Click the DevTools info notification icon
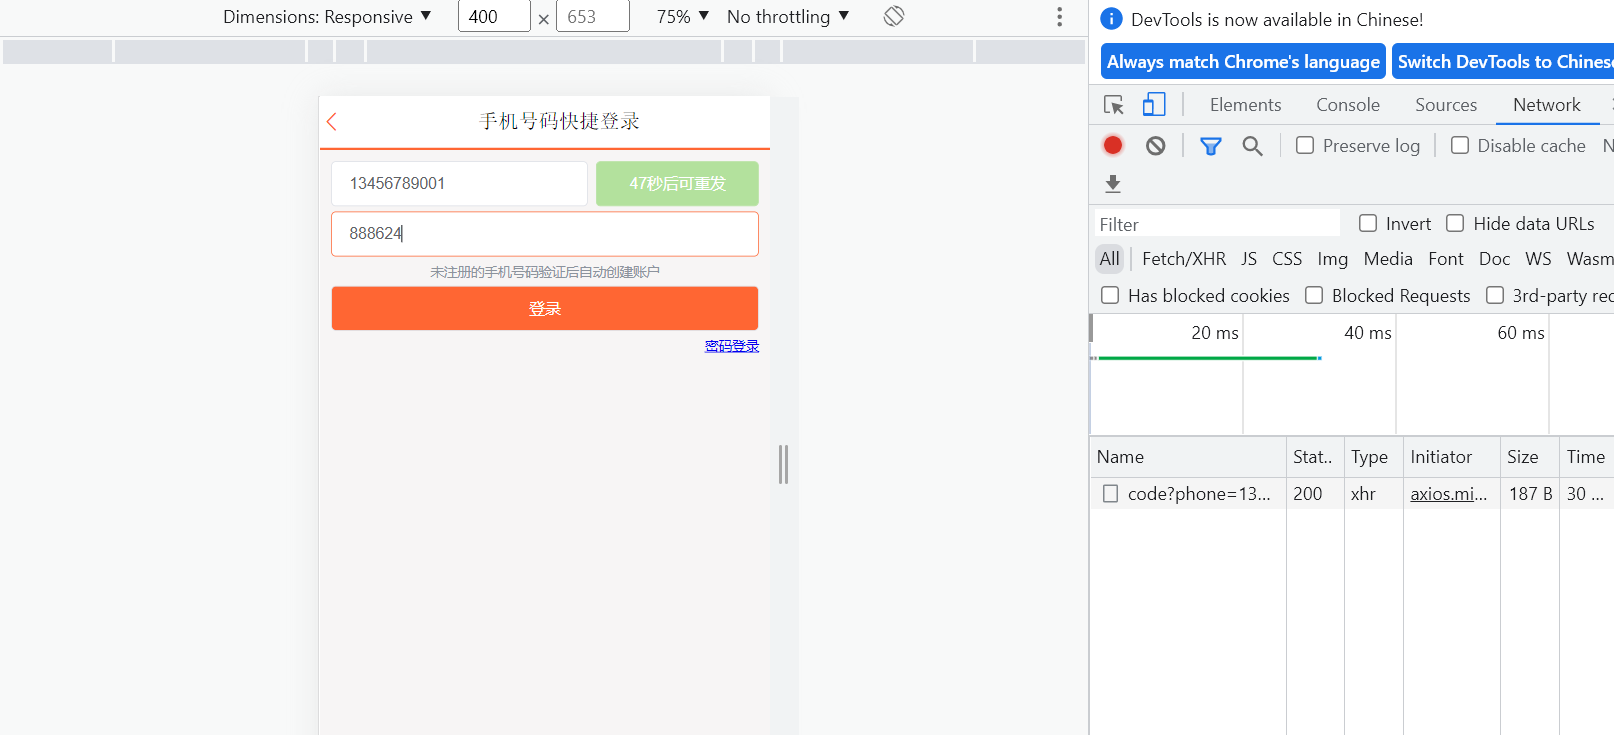This screenshot has height=735, width=1614. 1110,19
